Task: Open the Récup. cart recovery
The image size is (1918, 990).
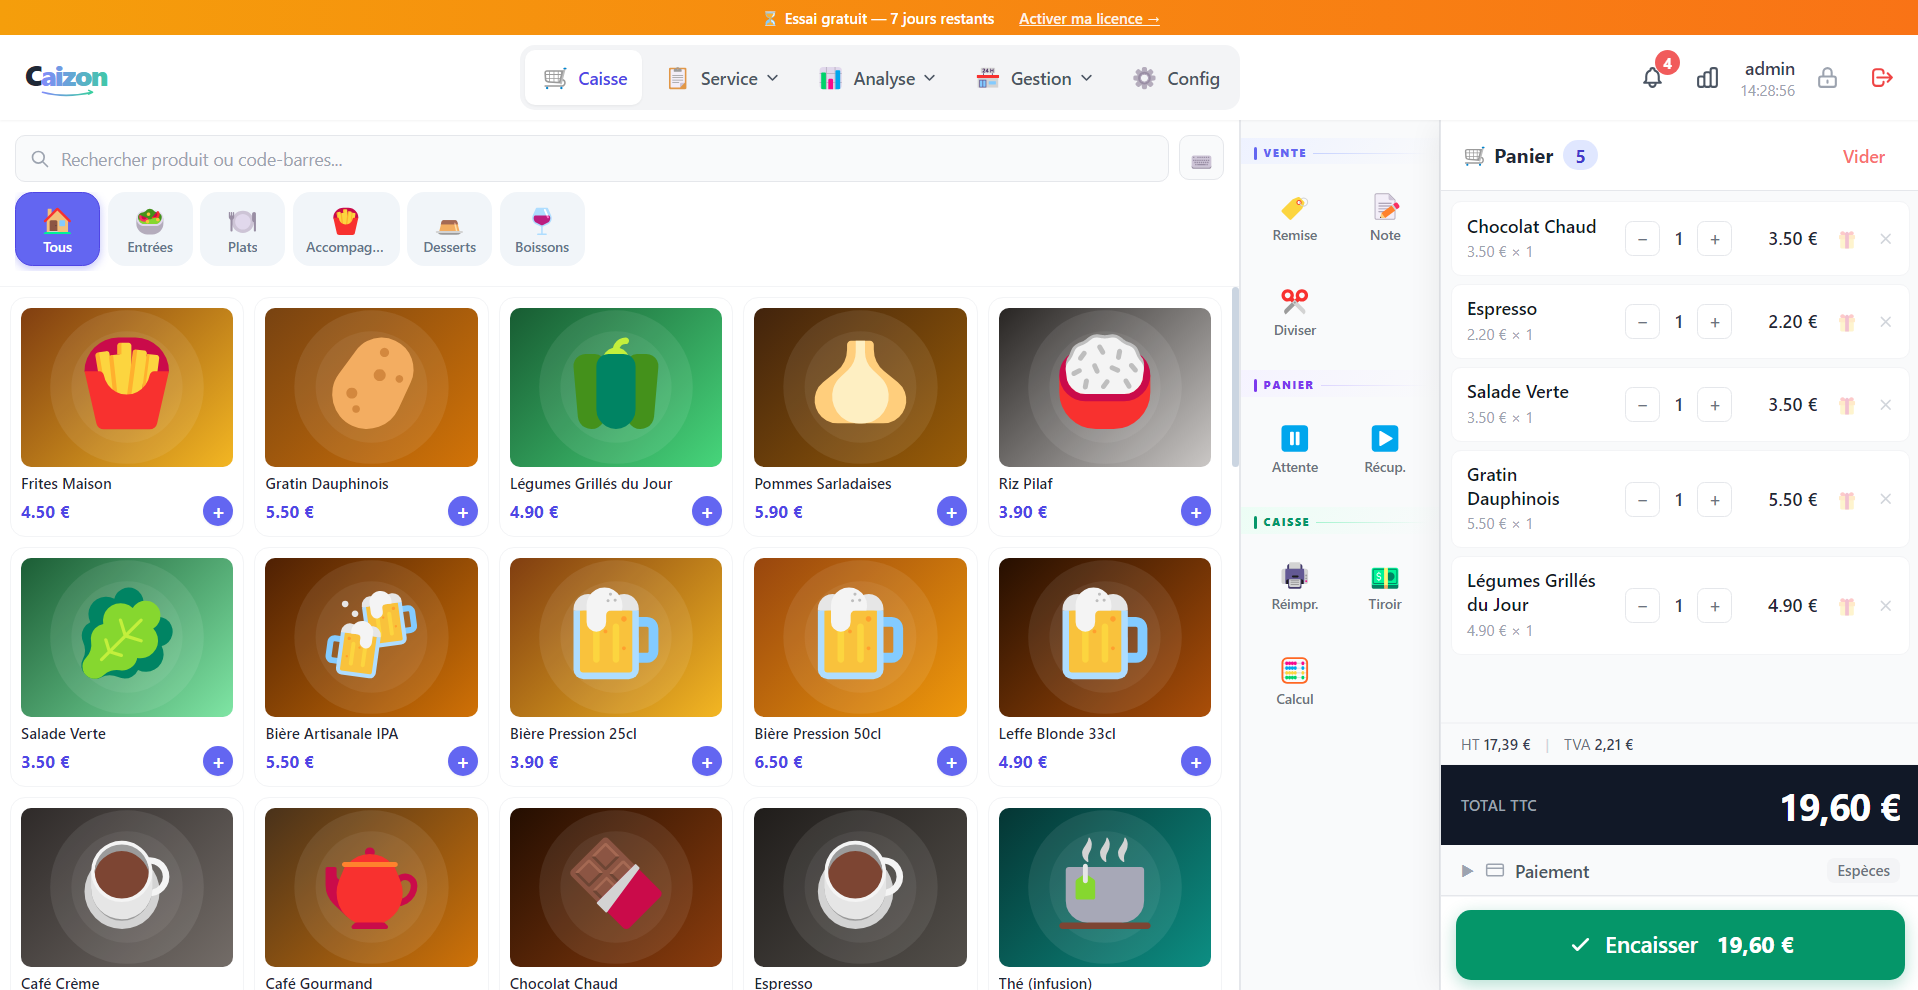Action: coord(1385,450)
